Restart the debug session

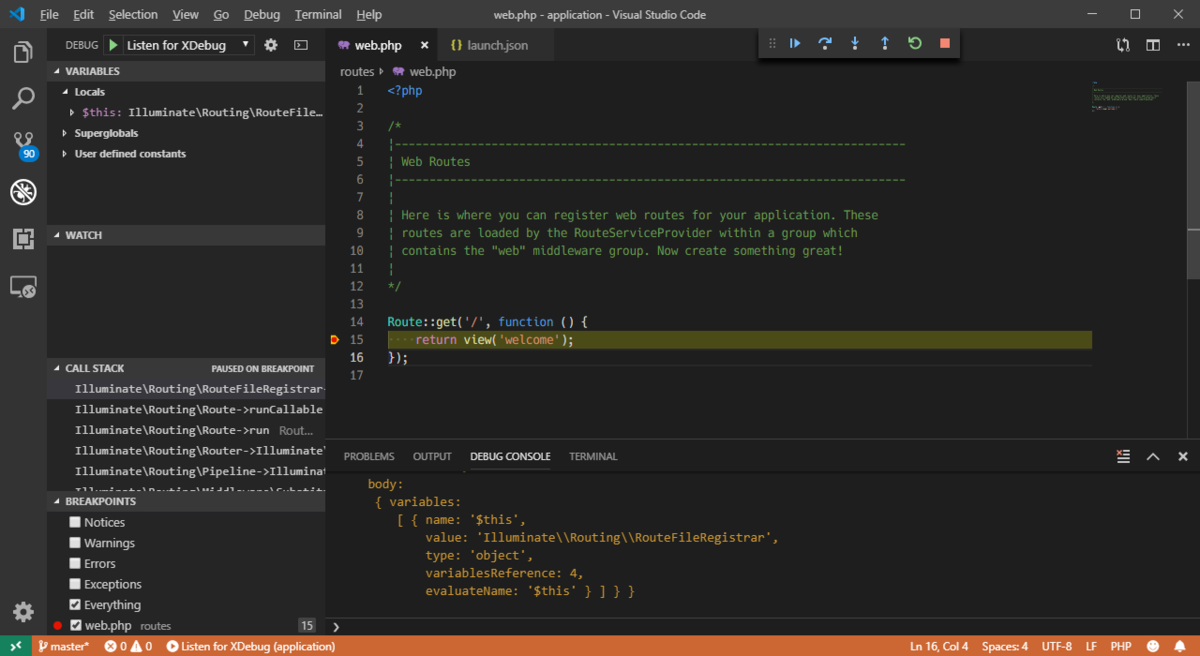[x=914, y=44]
